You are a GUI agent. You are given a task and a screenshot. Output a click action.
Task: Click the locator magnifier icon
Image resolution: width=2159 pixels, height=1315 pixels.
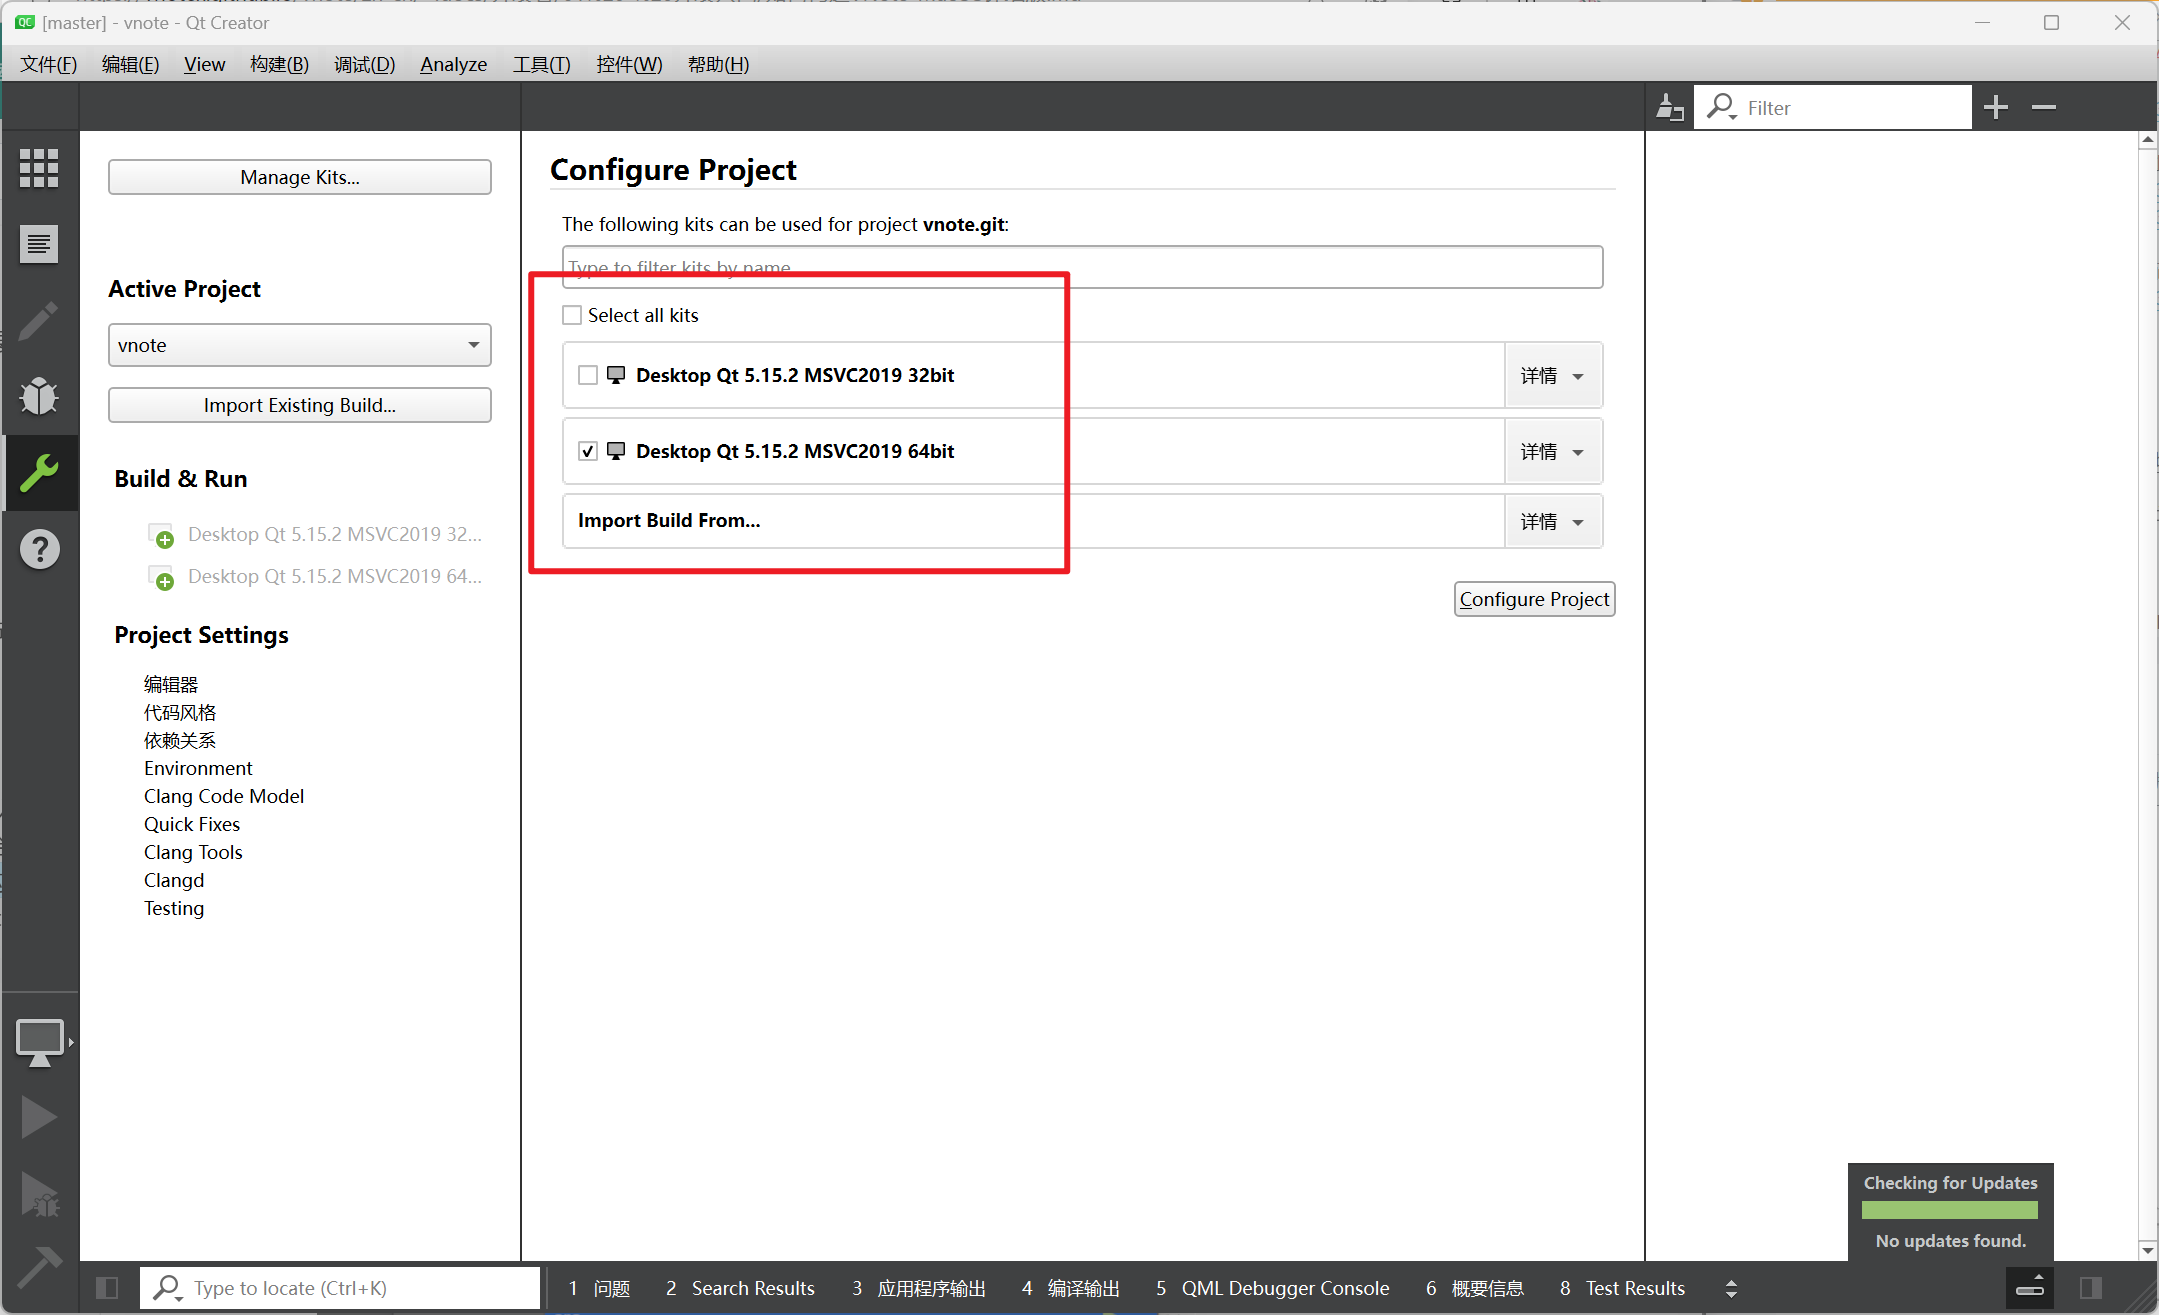coord(167,1288)
